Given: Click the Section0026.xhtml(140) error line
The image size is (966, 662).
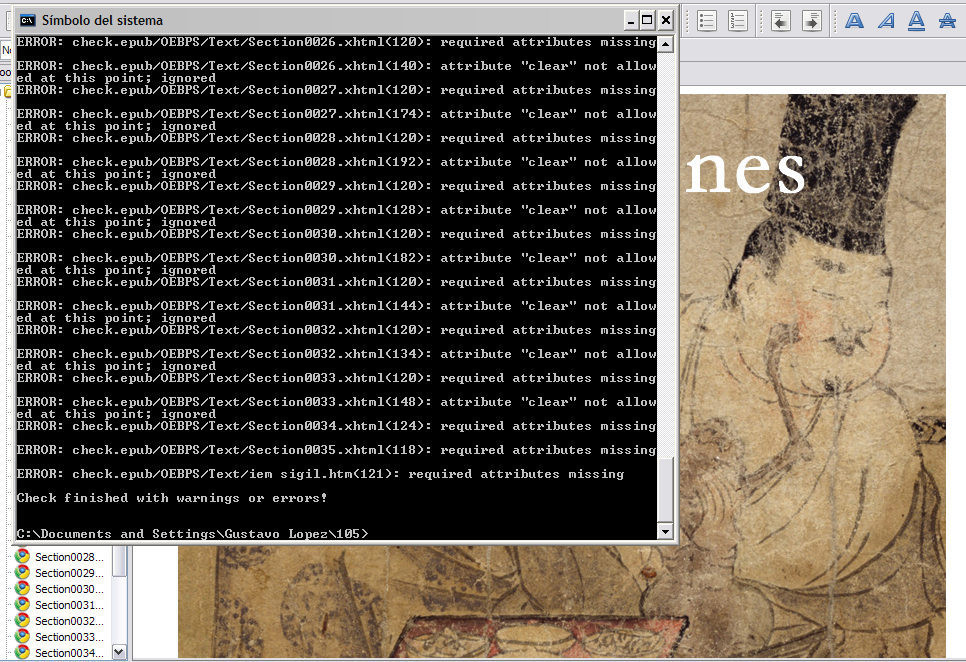Looking at the screenshot, I should click(x=336, y=71).
